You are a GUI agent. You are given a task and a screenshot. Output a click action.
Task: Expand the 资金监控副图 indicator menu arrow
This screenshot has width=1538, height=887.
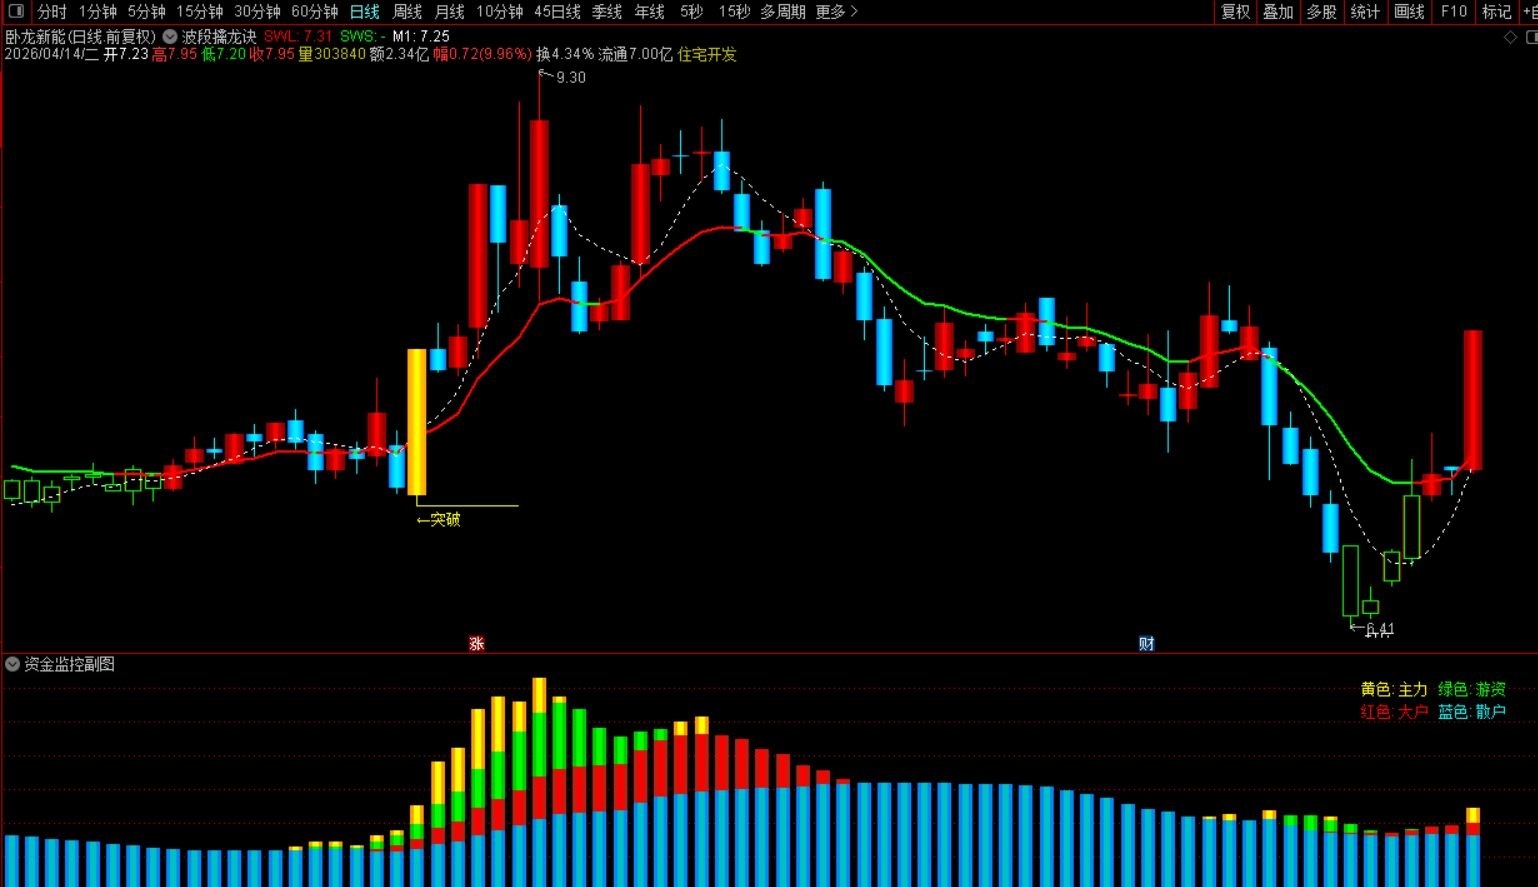click(12, 664)
